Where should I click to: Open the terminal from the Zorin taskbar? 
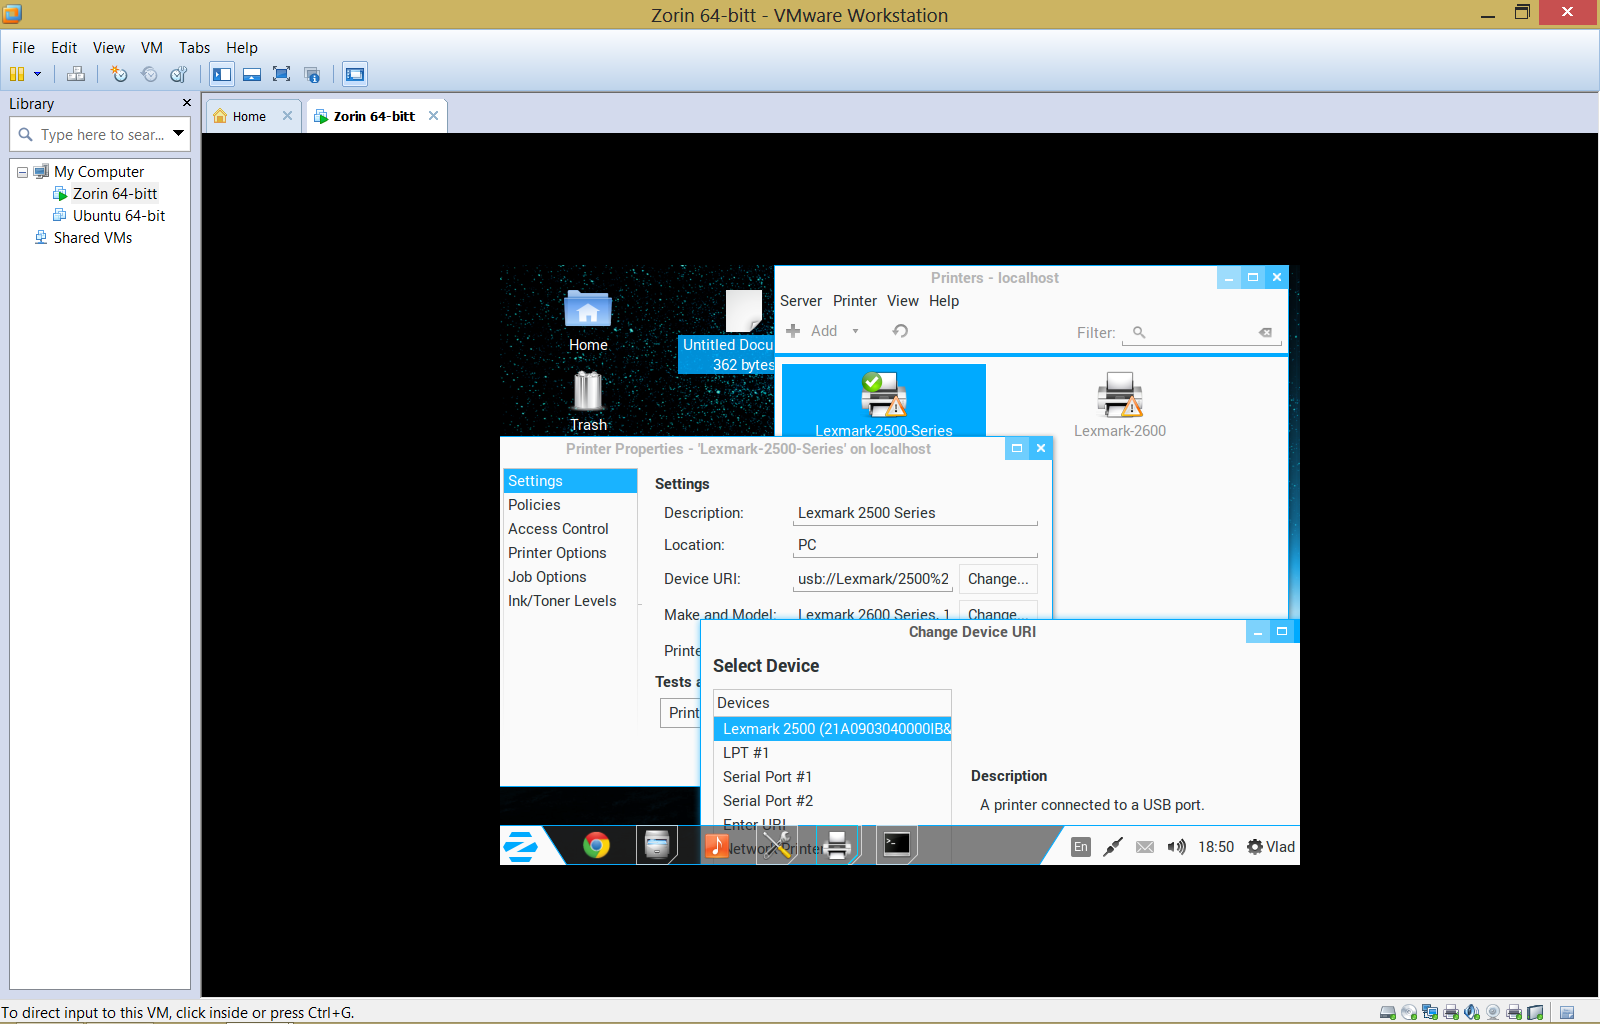[x=897, y=845]
